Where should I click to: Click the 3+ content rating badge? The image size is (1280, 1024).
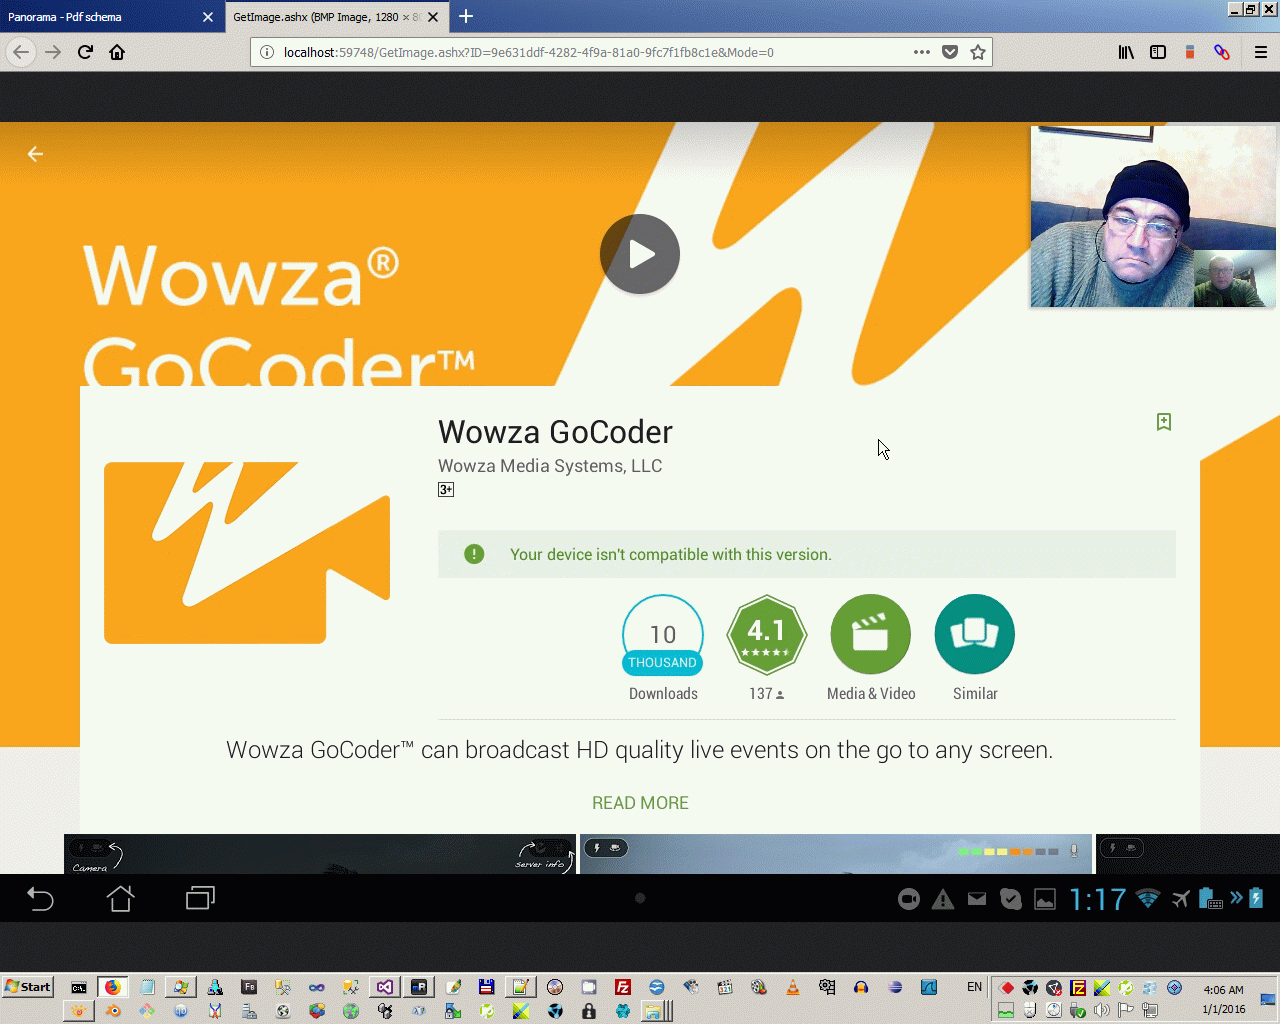coord(446,490)
